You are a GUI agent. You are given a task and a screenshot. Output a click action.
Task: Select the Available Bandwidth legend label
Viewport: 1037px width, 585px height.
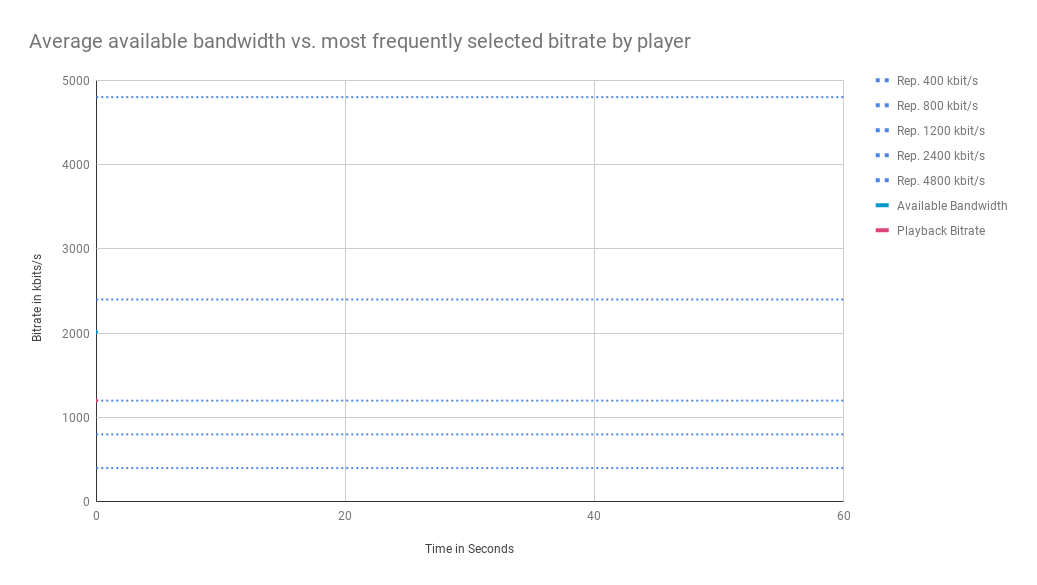pos(952,206)
